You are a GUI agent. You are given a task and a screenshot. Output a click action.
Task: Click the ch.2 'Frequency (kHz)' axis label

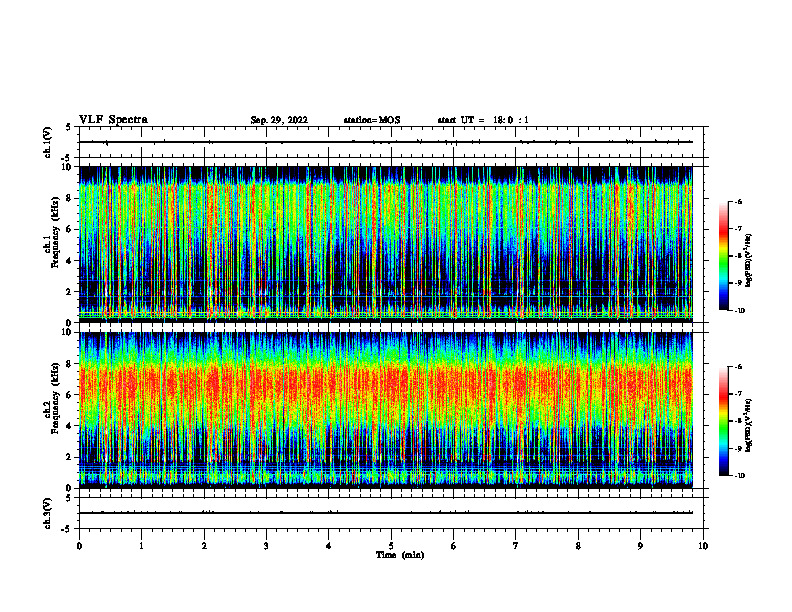pos(56,398)
